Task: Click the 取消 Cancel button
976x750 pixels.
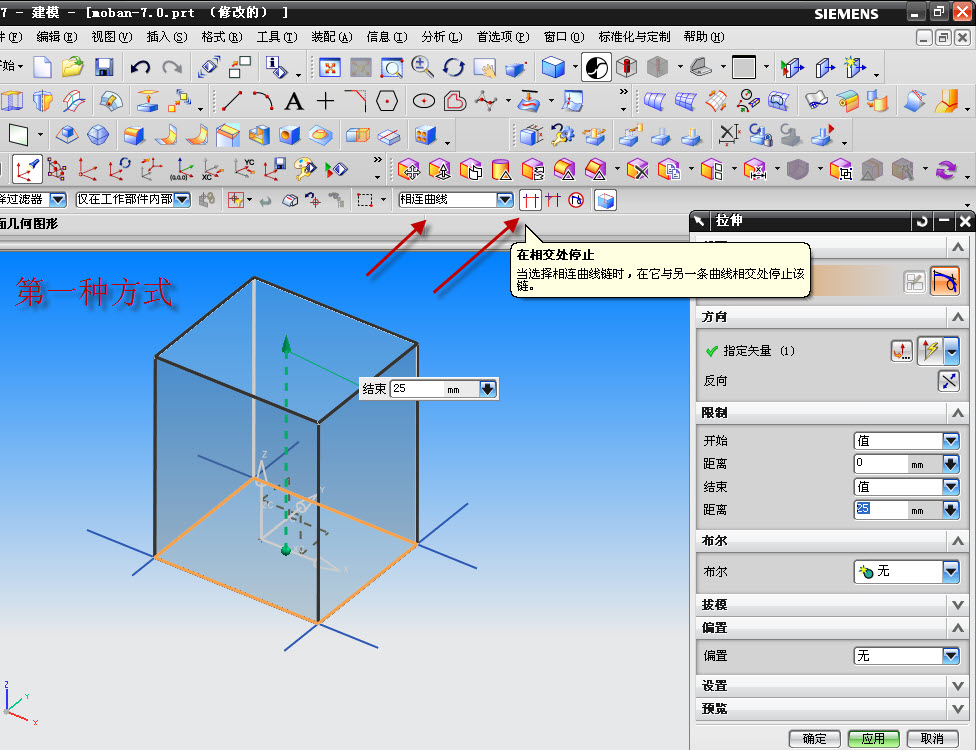Action: [x=932, y=739]
